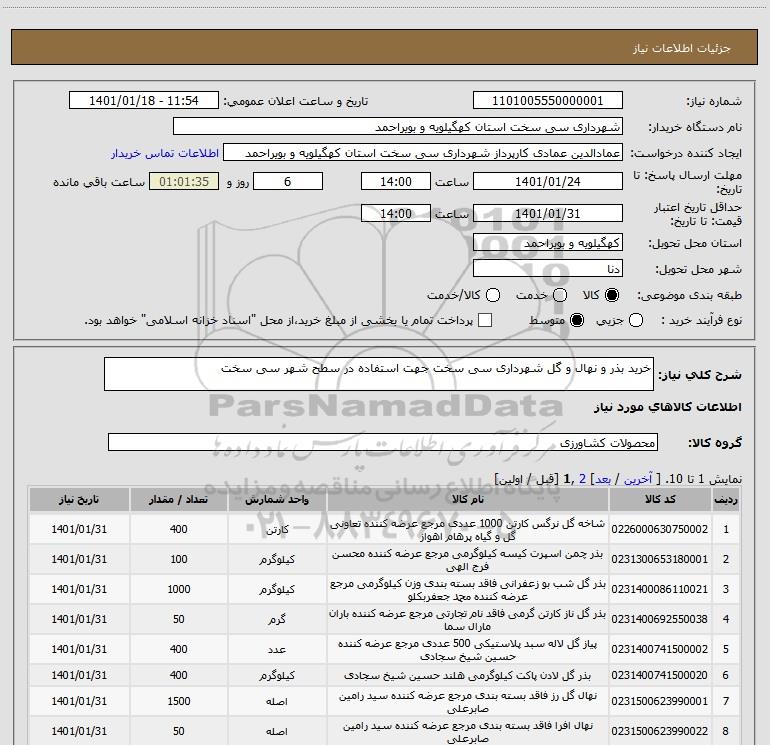Click the unit گرم in row 4
770x745 pixels.
tap(277, 619)
